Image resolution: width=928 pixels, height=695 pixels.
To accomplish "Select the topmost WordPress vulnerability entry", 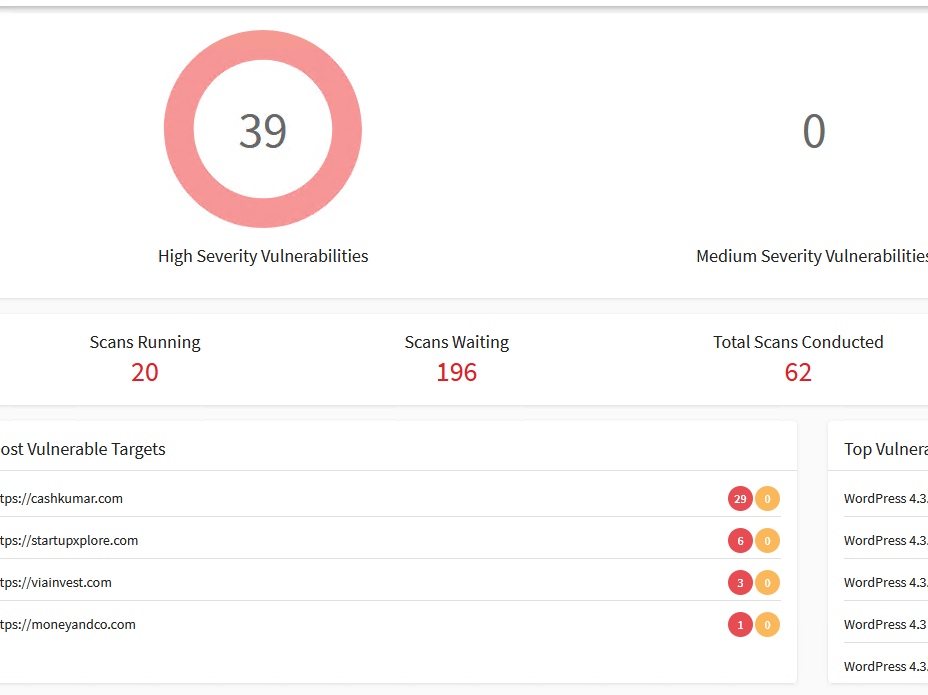I will coord(885,499).
